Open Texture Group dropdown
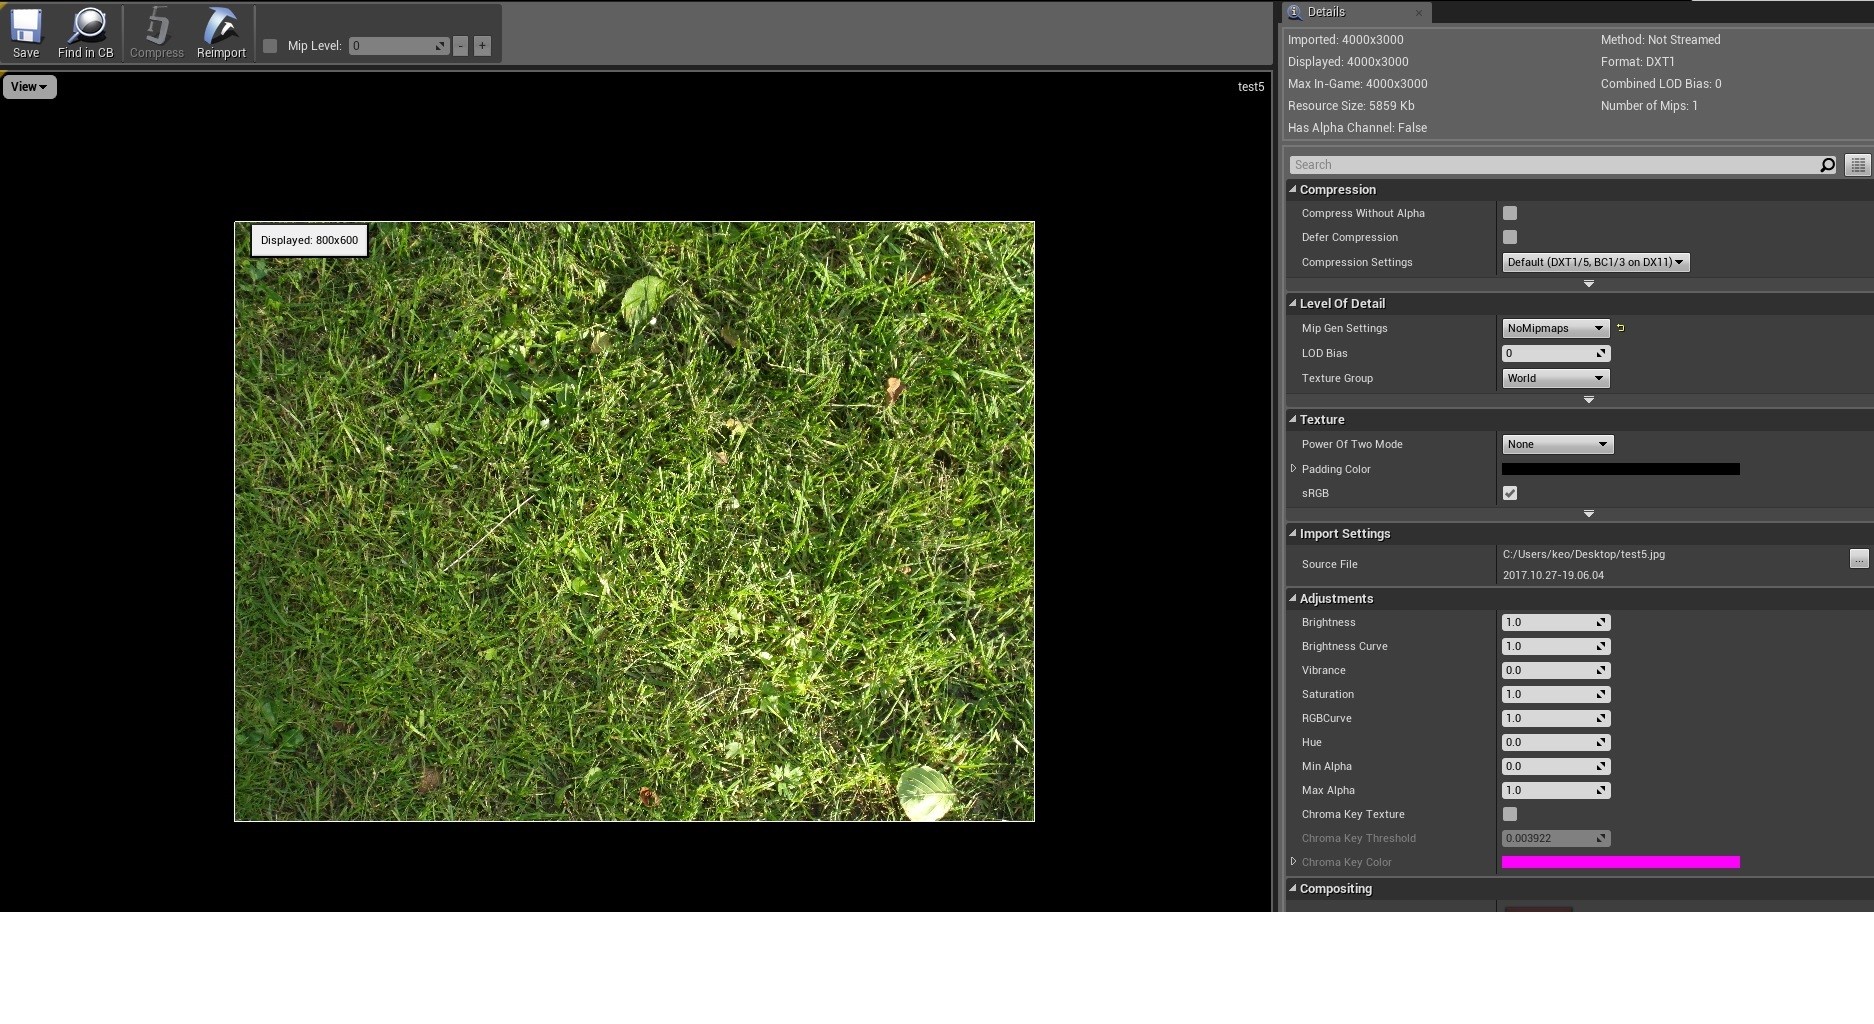The height and width of the screenshot is (1024, 1874). click(1555, 378)
